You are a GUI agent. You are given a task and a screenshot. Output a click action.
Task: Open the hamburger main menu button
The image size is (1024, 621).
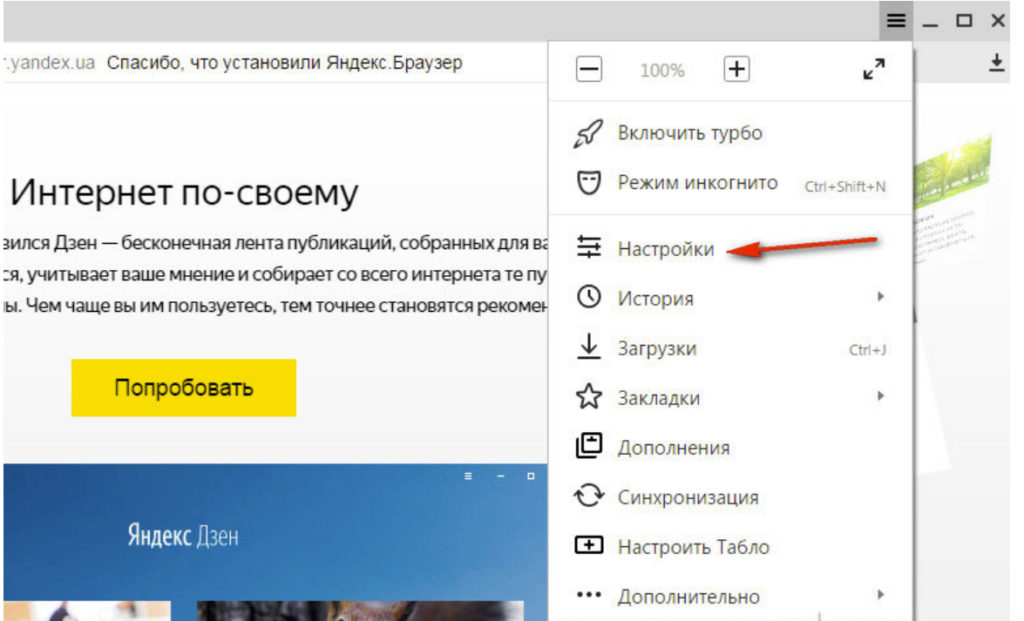click(x=895, y=21)
